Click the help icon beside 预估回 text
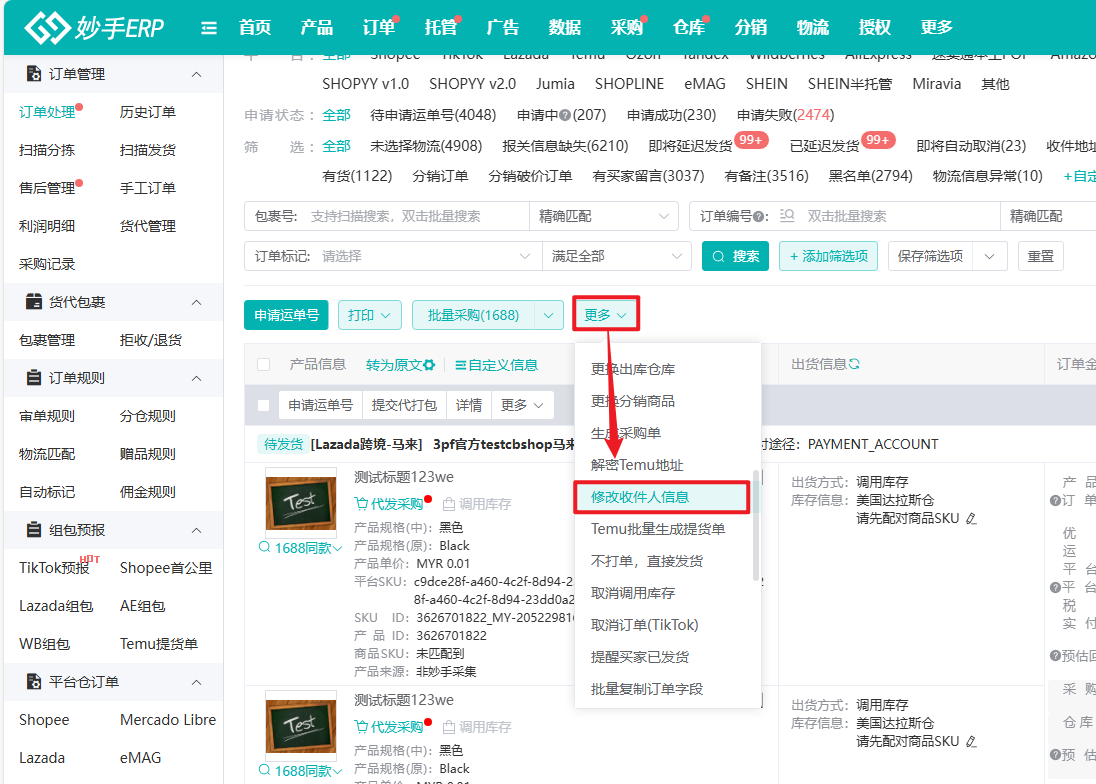 click(x=1055, y=655)
